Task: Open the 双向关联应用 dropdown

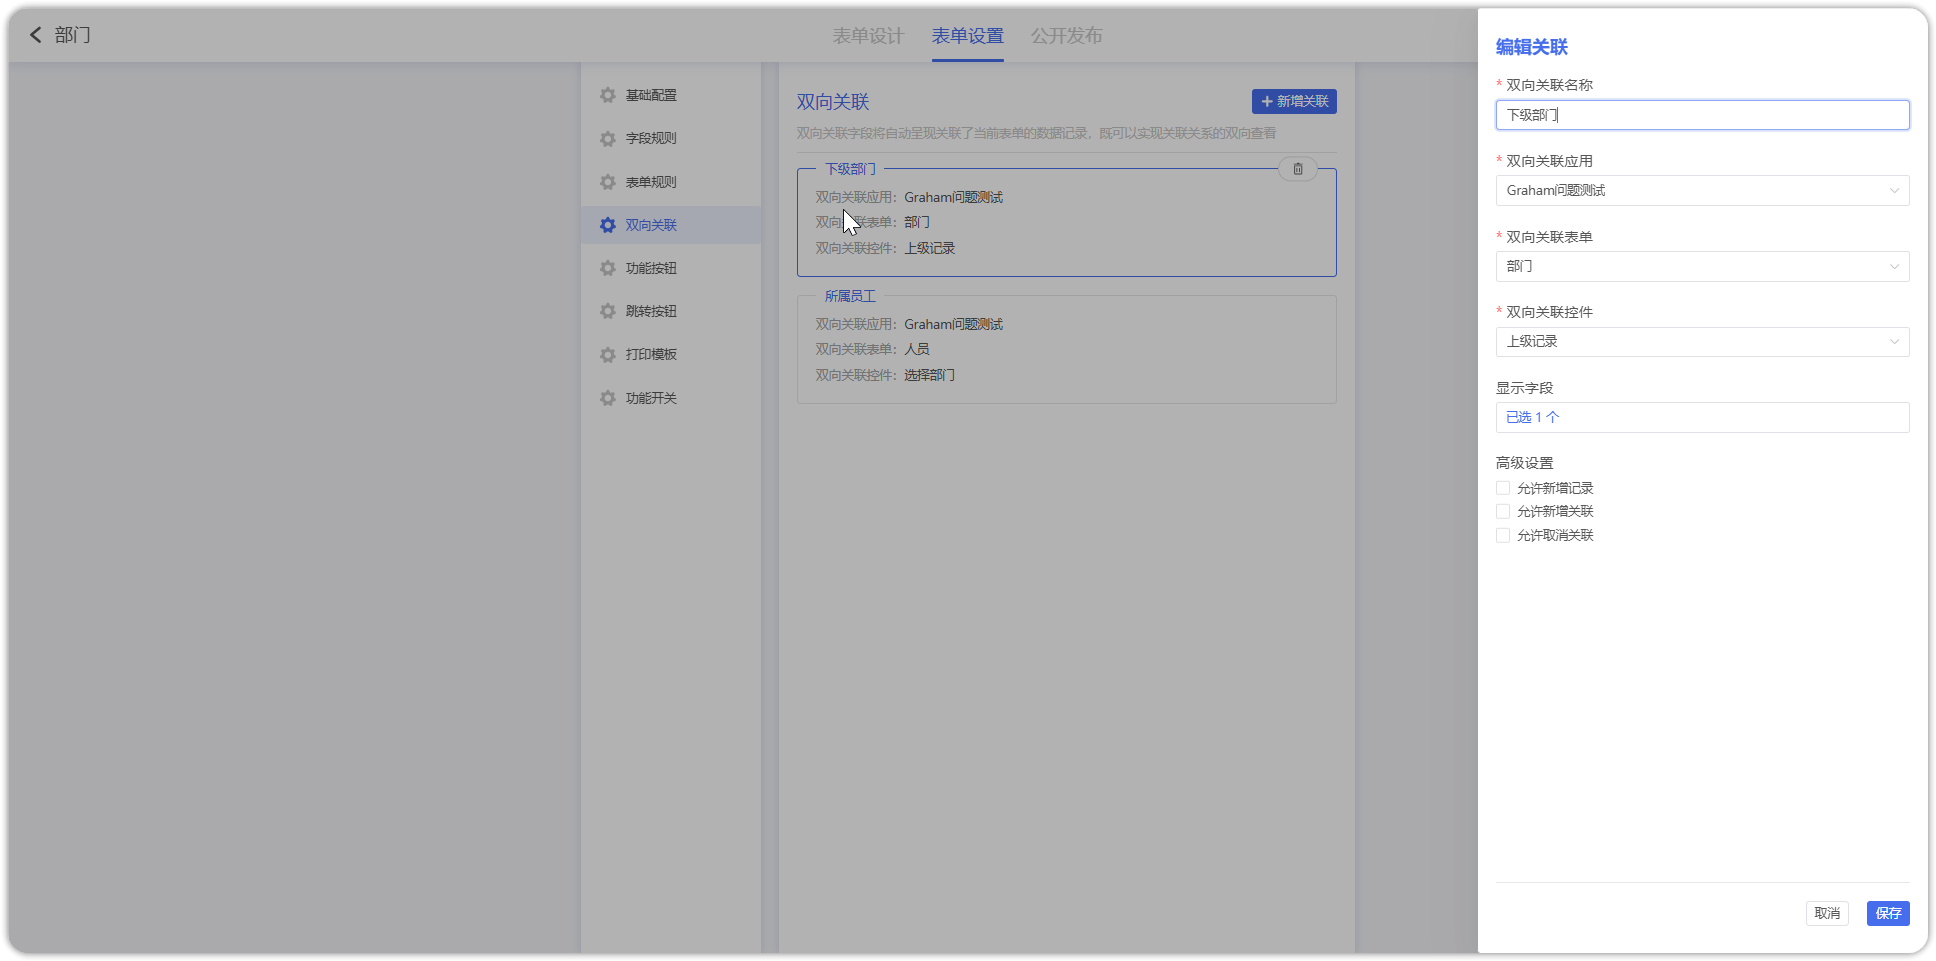Action: (1702, 191)
